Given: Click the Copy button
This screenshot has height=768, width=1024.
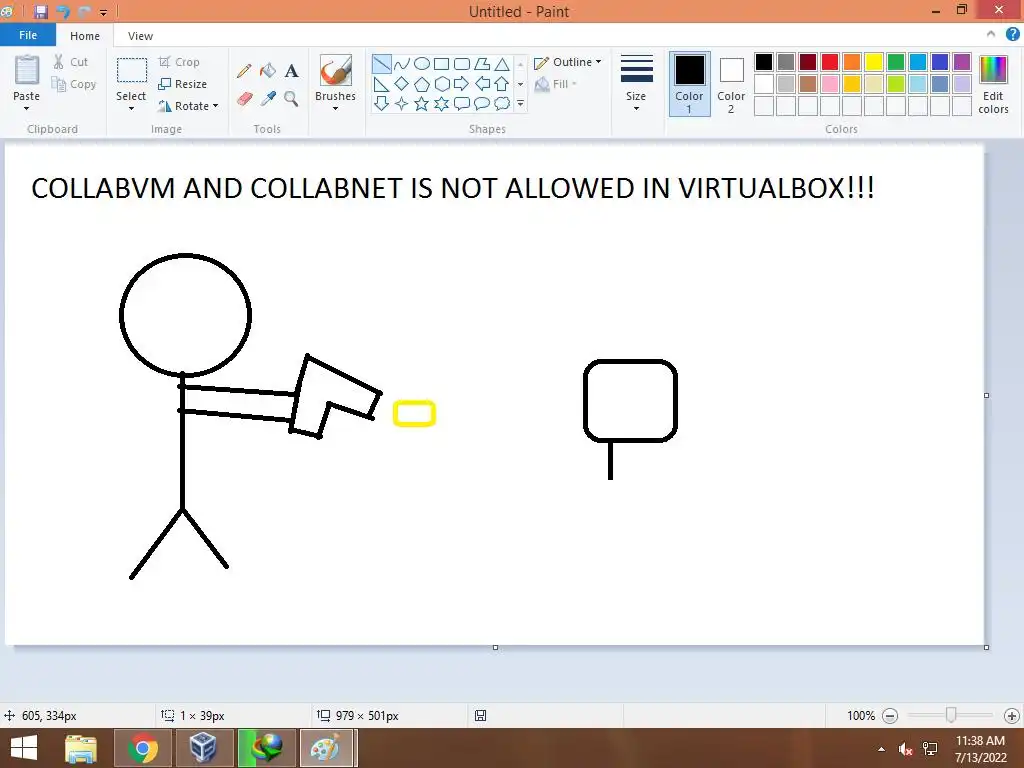Looking at the screenshot, I should click(74, 84).
